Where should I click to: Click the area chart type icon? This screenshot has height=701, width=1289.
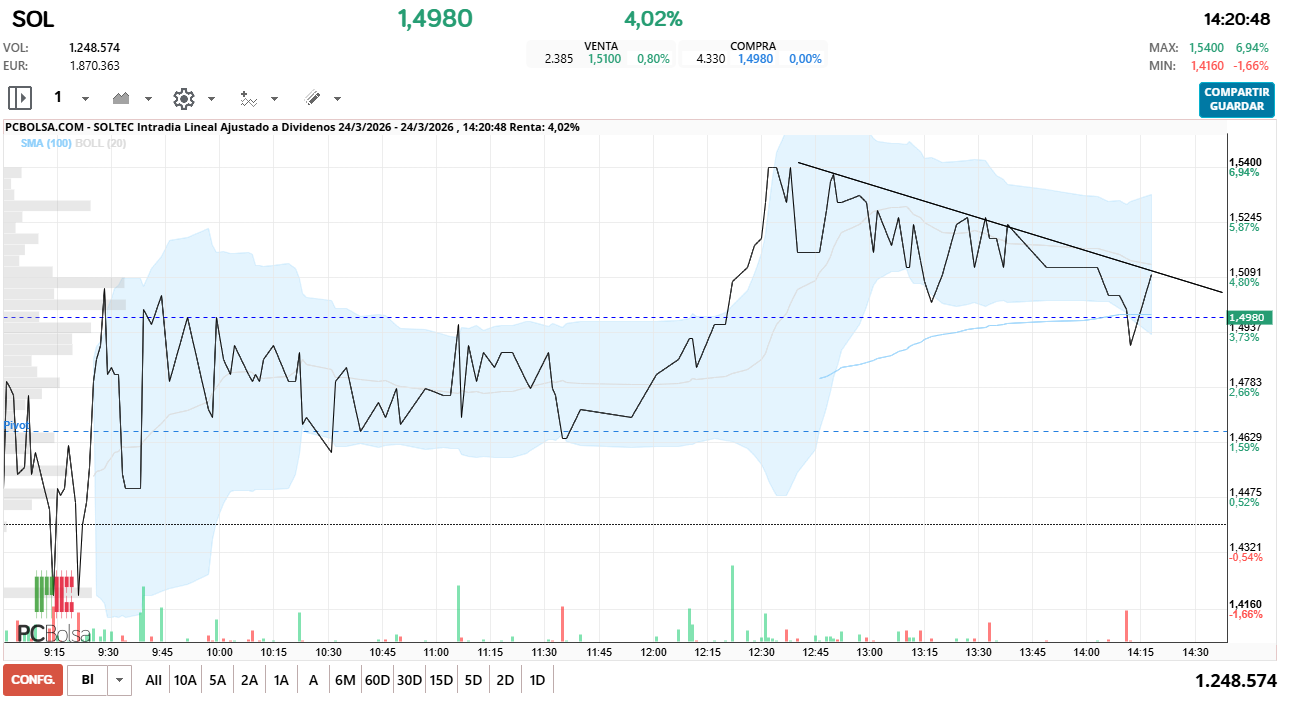pos(123,98)
